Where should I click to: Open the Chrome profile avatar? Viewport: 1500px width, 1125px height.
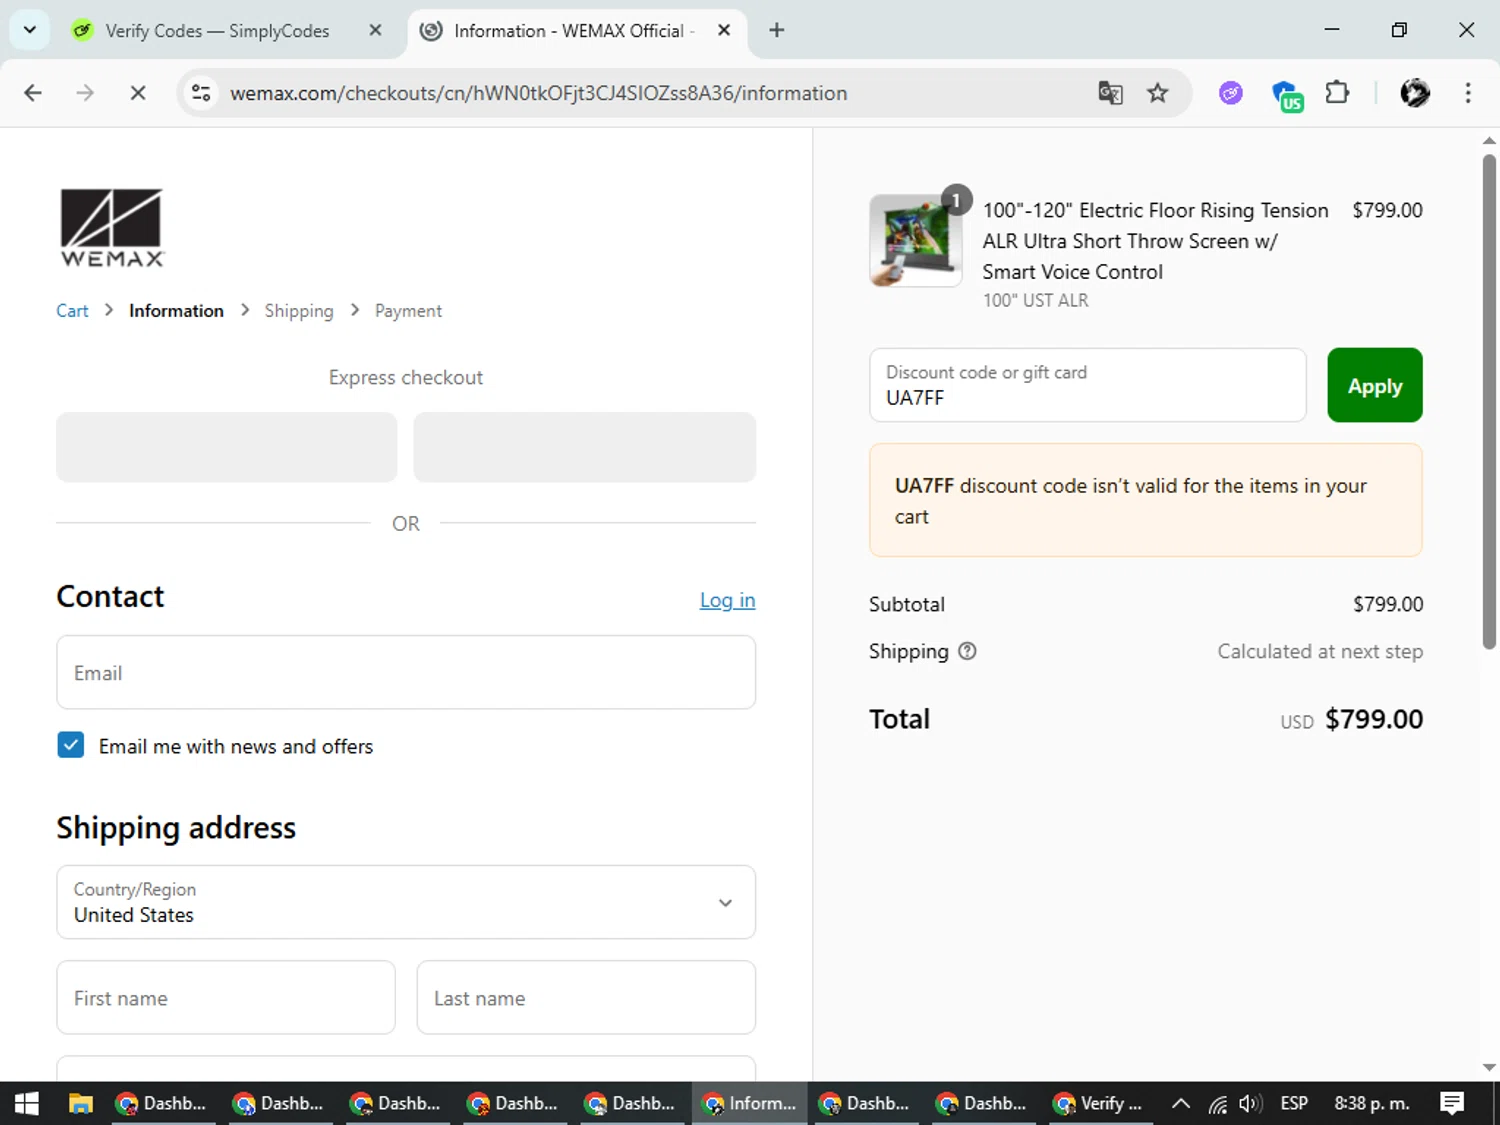click(x=1415, y=93)
